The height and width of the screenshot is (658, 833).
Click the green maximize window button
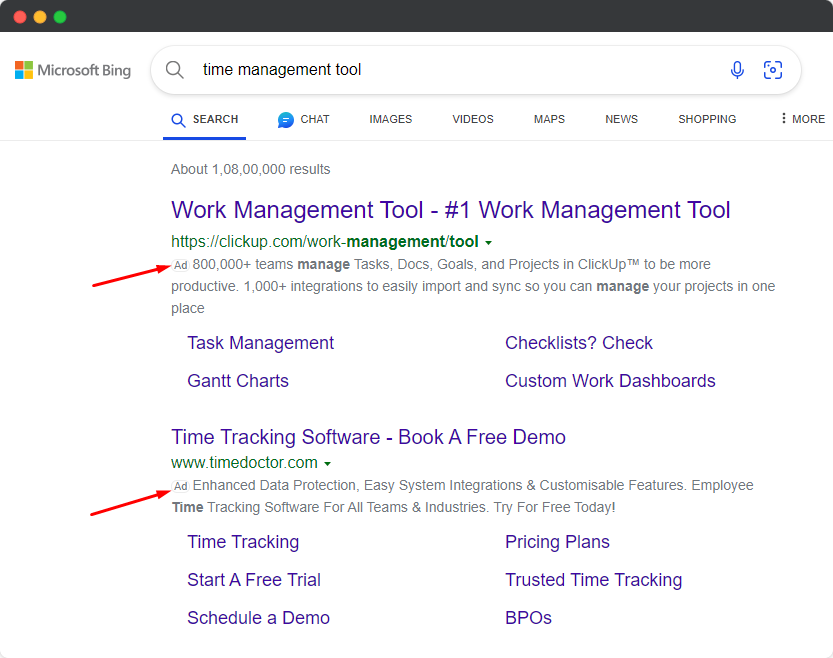(60, 17)
